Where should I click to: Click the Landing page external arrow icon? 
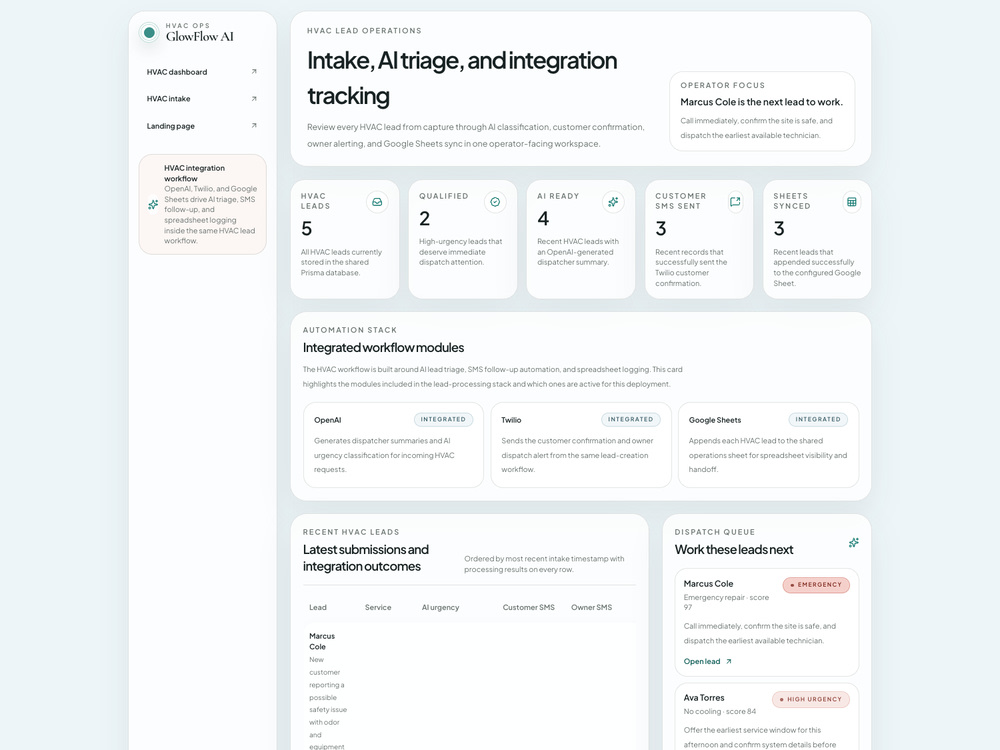[254, 125]
